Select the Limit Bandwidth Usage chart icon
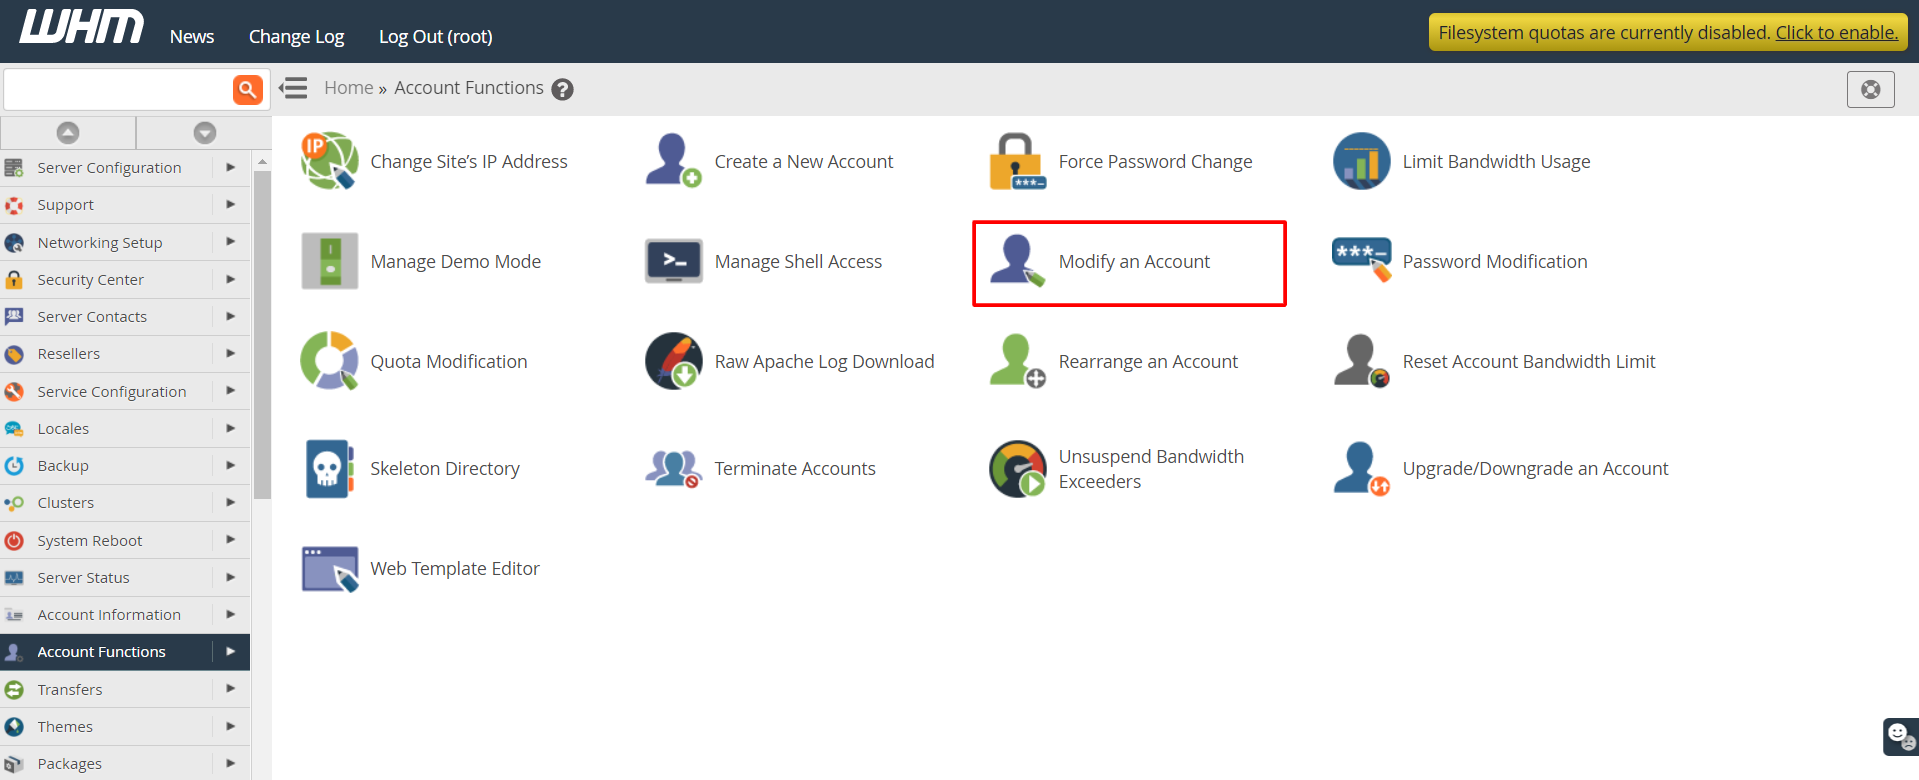The height and width of the screenshot is (780, 1919). 1361,160
